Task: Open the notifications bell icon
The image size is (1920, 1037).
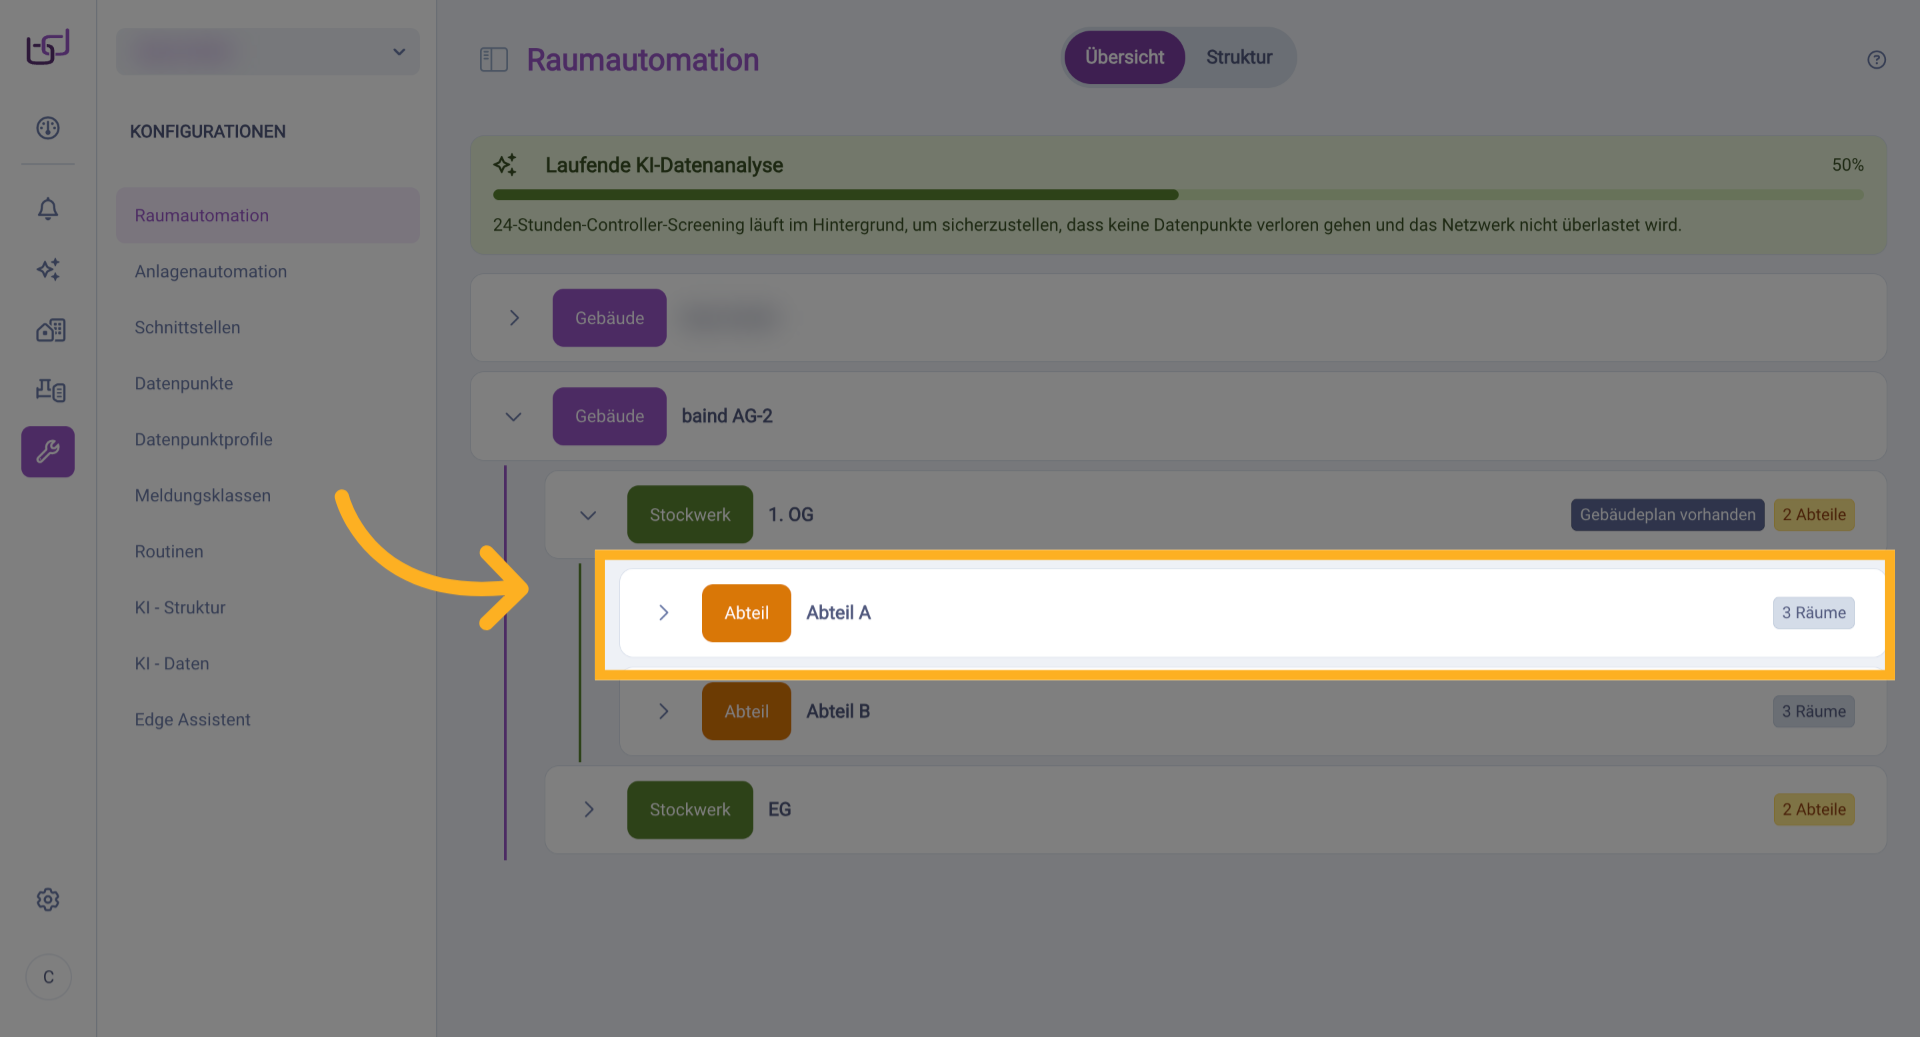Action: (x=48, y=209)
